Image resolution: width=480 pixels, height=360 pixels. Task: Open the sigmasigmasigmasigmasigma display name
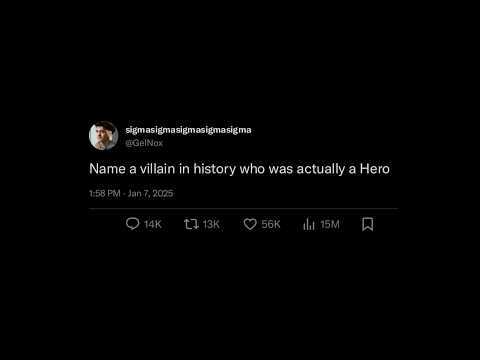[188, 130]
